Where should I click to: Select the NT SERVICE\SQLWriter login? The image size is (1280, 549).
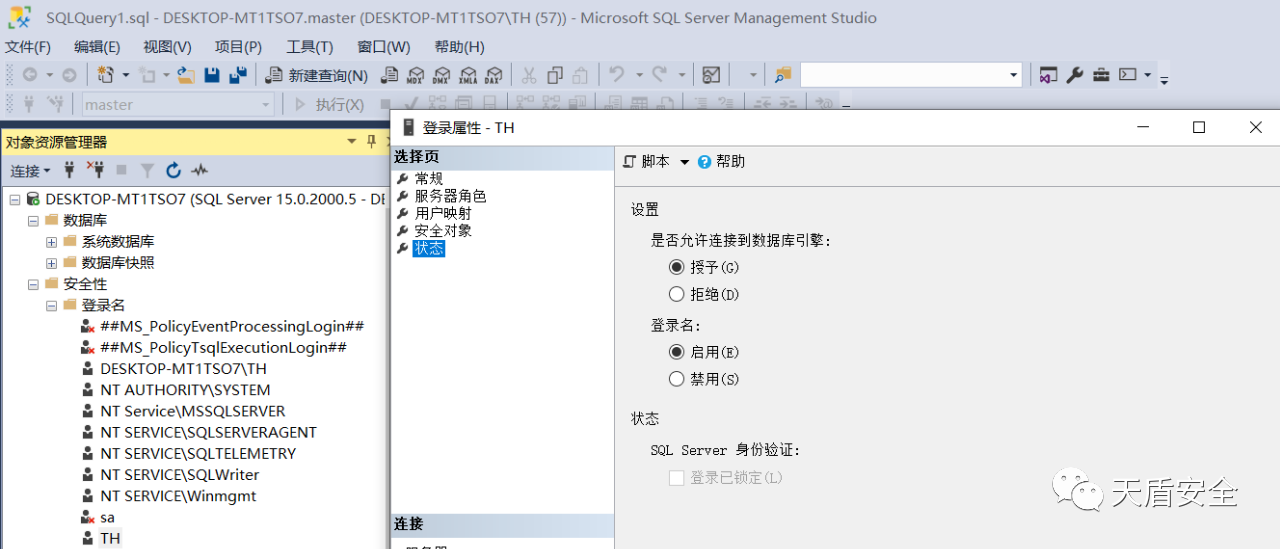[x=179, y=475]
